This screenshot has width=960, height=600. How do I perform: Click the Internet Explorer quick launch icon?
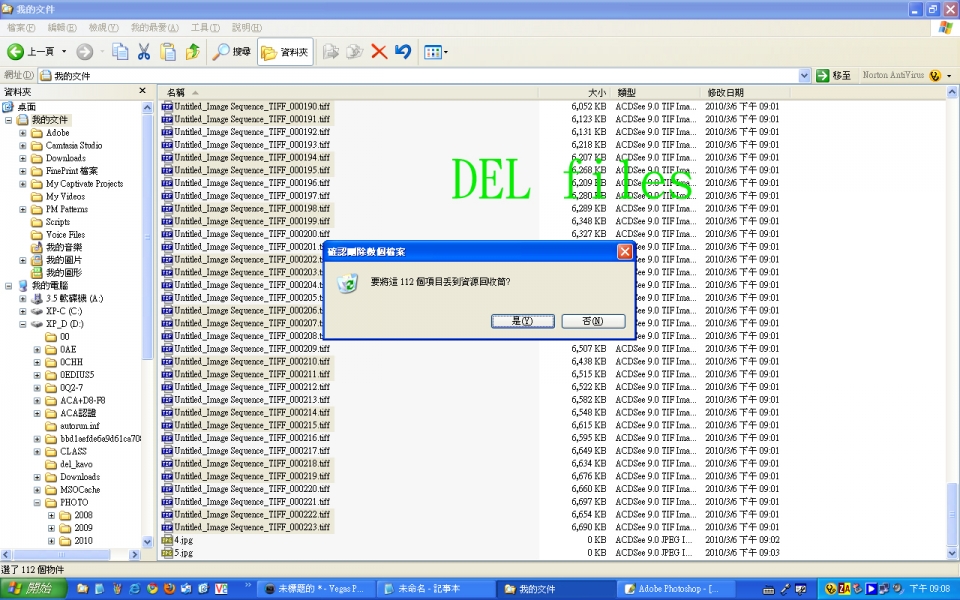pos(135,589)
